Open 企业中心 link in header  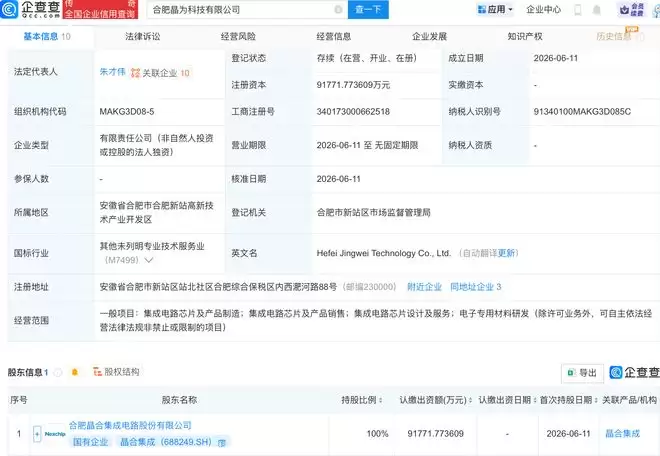(543, 9)
